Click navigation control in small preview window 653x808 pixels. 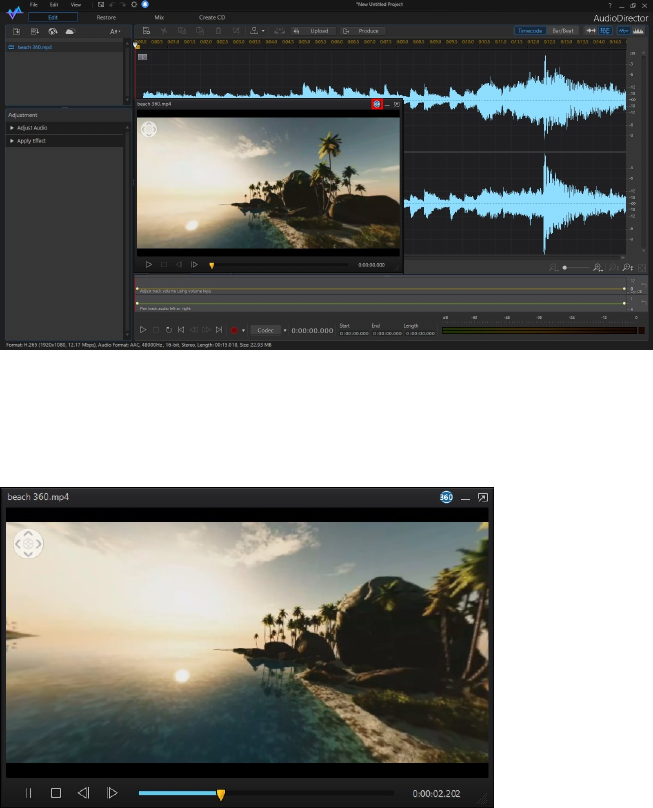pyautogui.click(x=149, y=129)
